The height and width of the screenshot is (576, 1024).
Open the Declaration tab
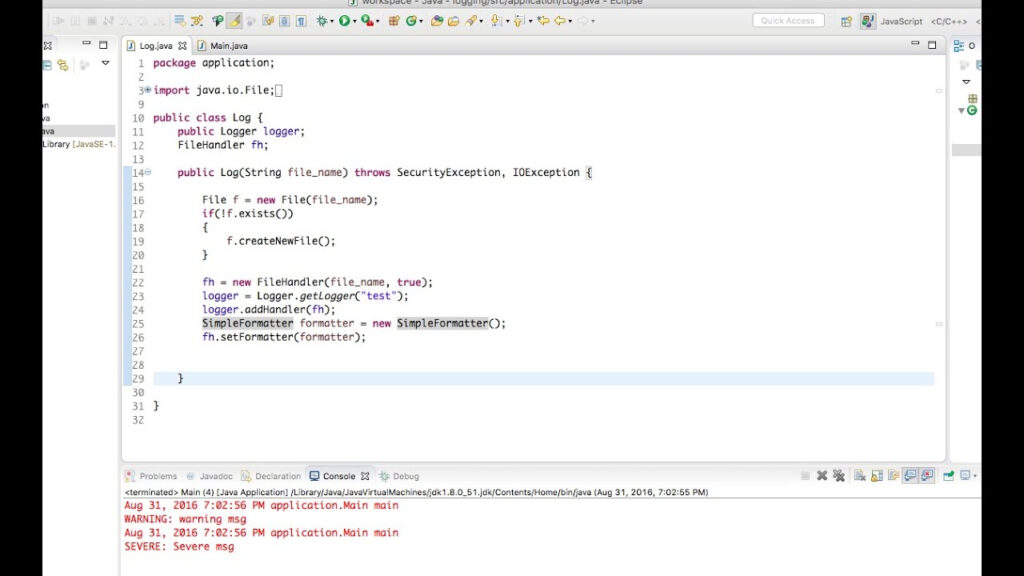(x=271, y=476)
